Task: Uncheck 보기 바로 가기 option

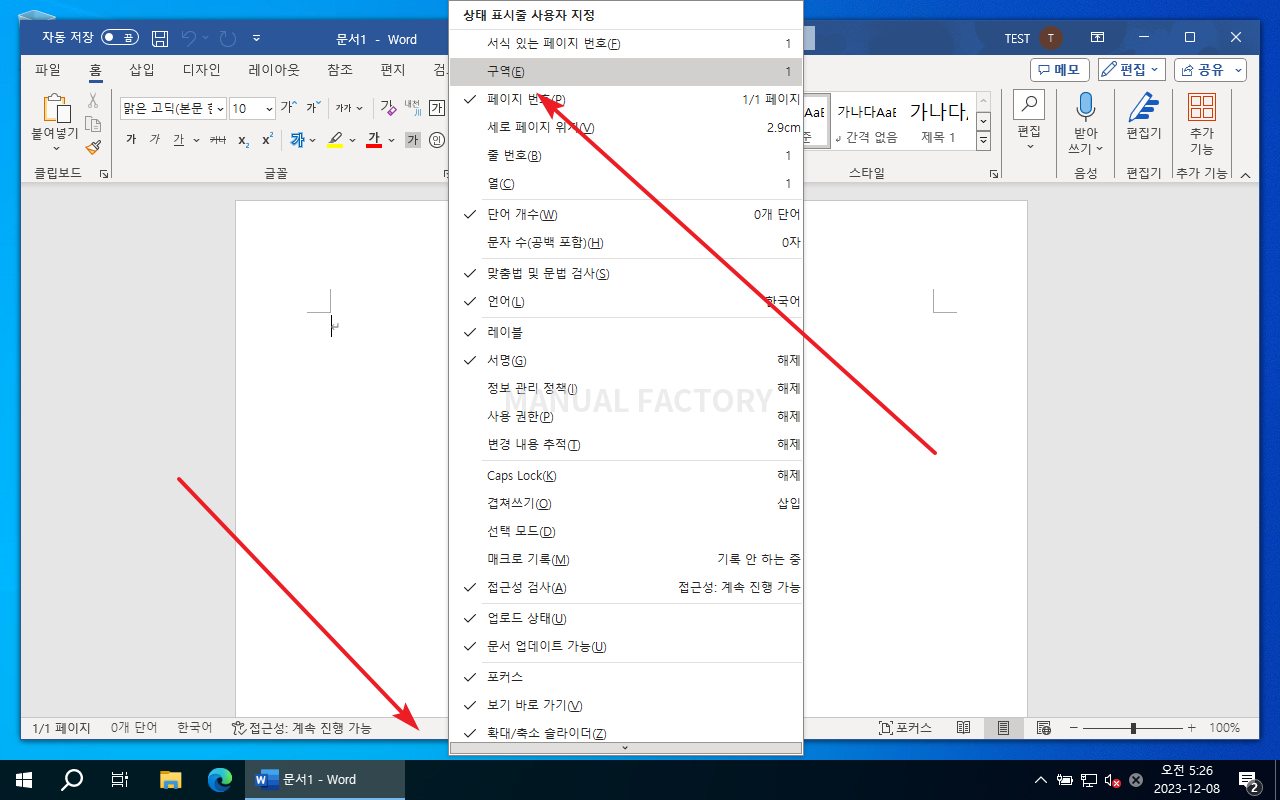Action: [x=626, y=706]
